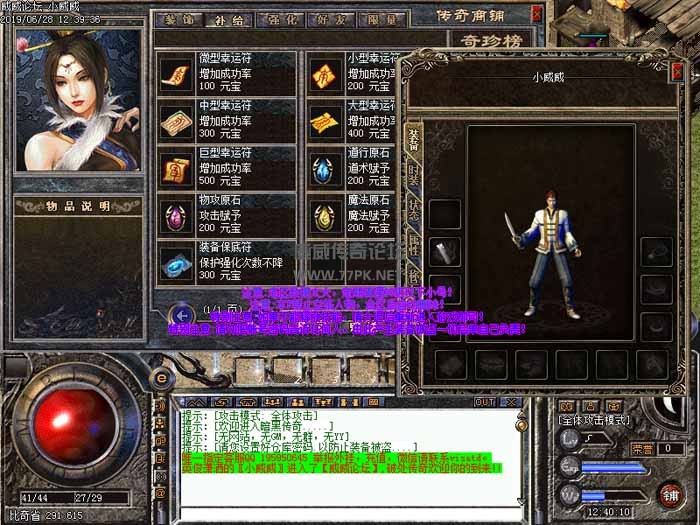Click the X button next to OUT
This screenshot has height=525, width=700.
tap(512, 402)
